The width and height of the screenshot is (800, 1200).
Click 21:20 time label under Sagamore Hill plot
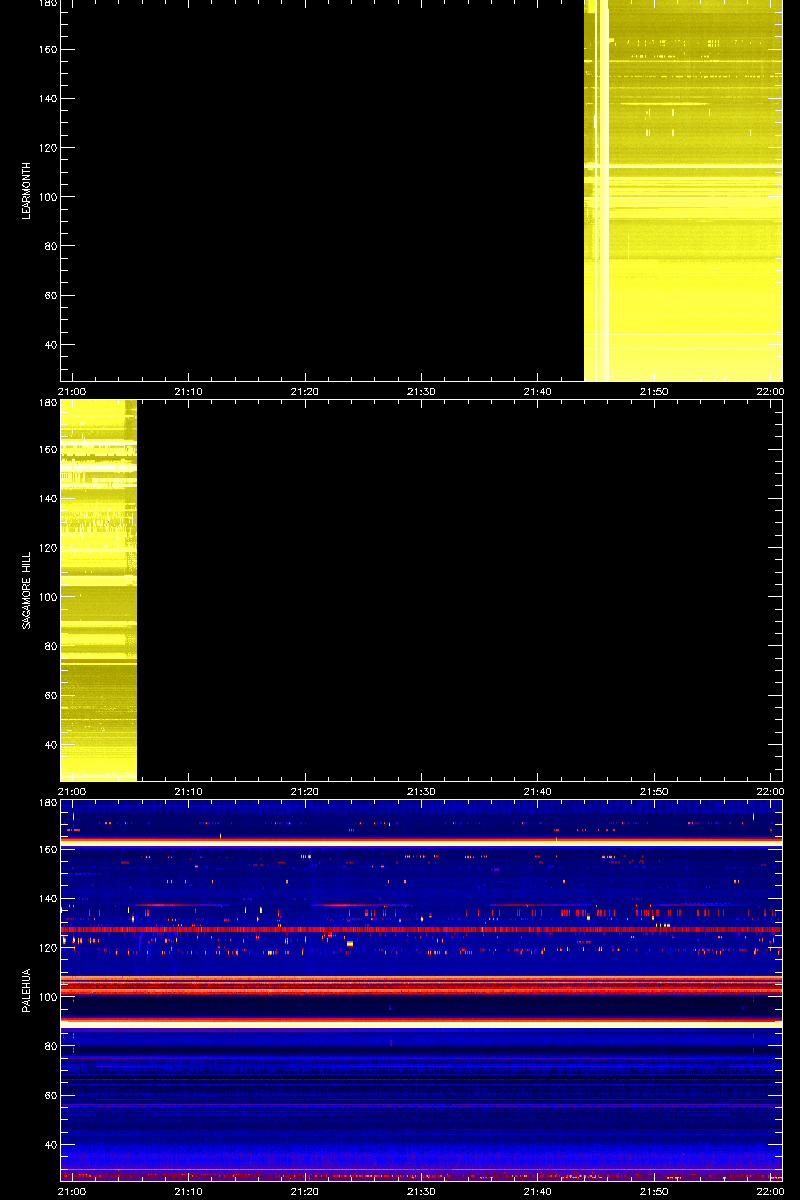pyautogui.click(x=305, y=791)
